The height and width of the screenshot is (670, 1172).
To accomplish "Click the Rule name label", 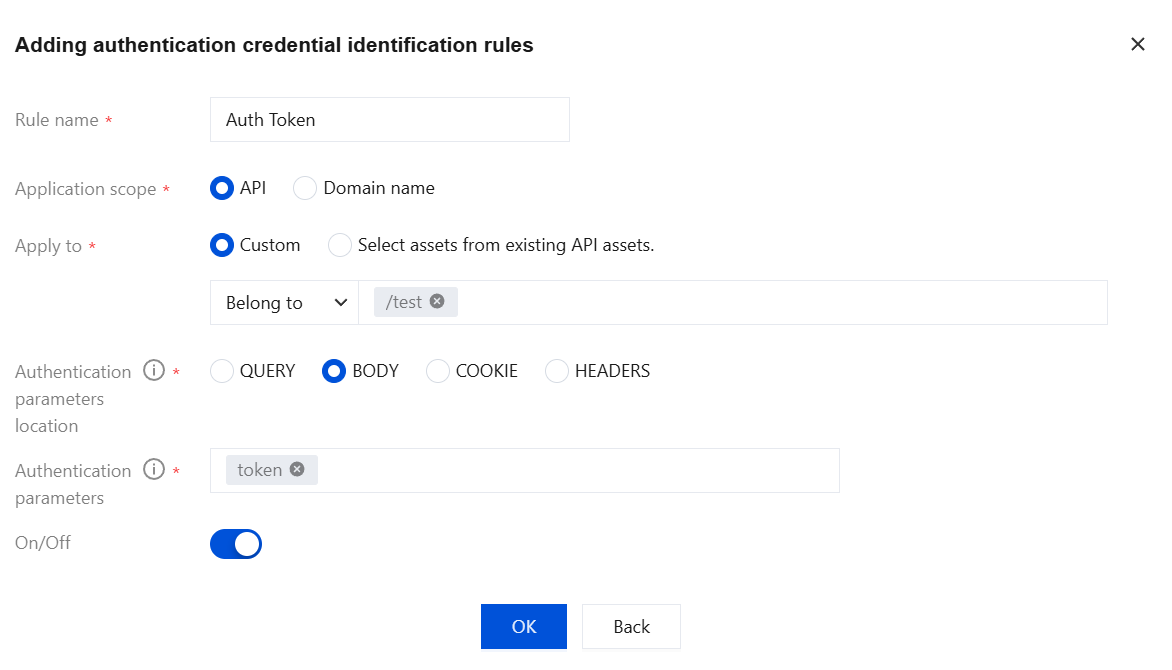I will click(57, 120).
